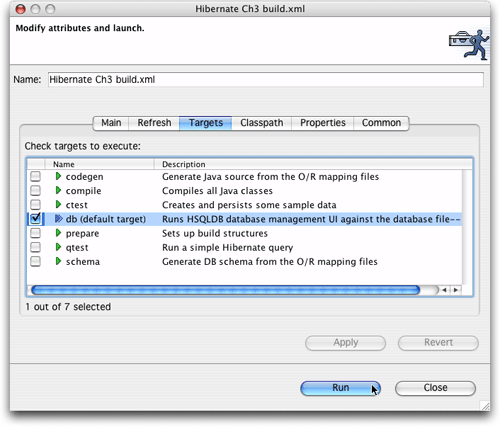This screenshot has width=500, height=427.
Task: Open the Properties tab
Action: (323, 123)
